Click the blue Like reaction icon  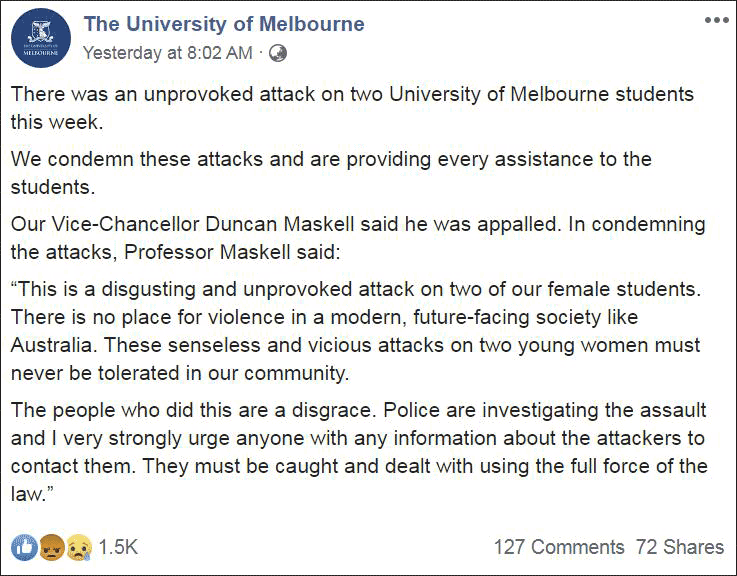point(23,547)
